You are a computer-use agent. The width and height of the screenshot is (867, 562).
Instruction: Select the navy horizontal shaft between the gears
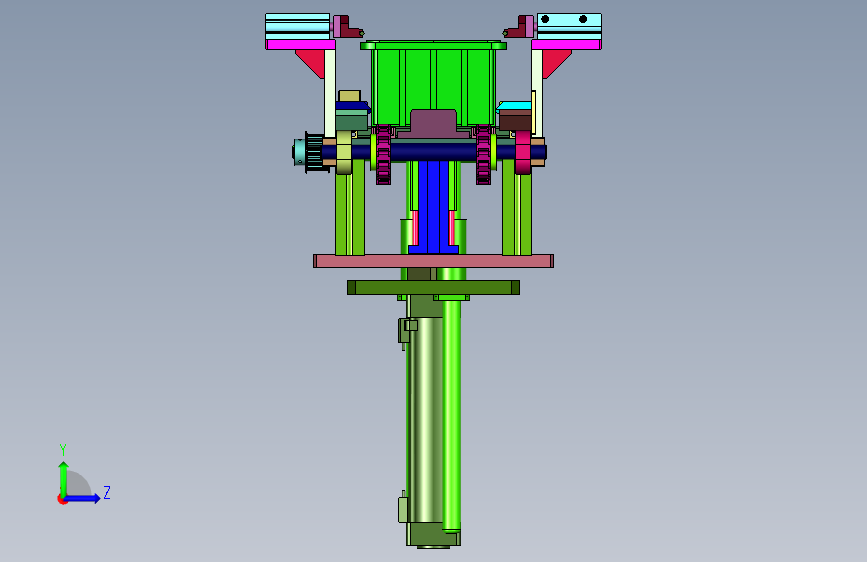(433, 152)
